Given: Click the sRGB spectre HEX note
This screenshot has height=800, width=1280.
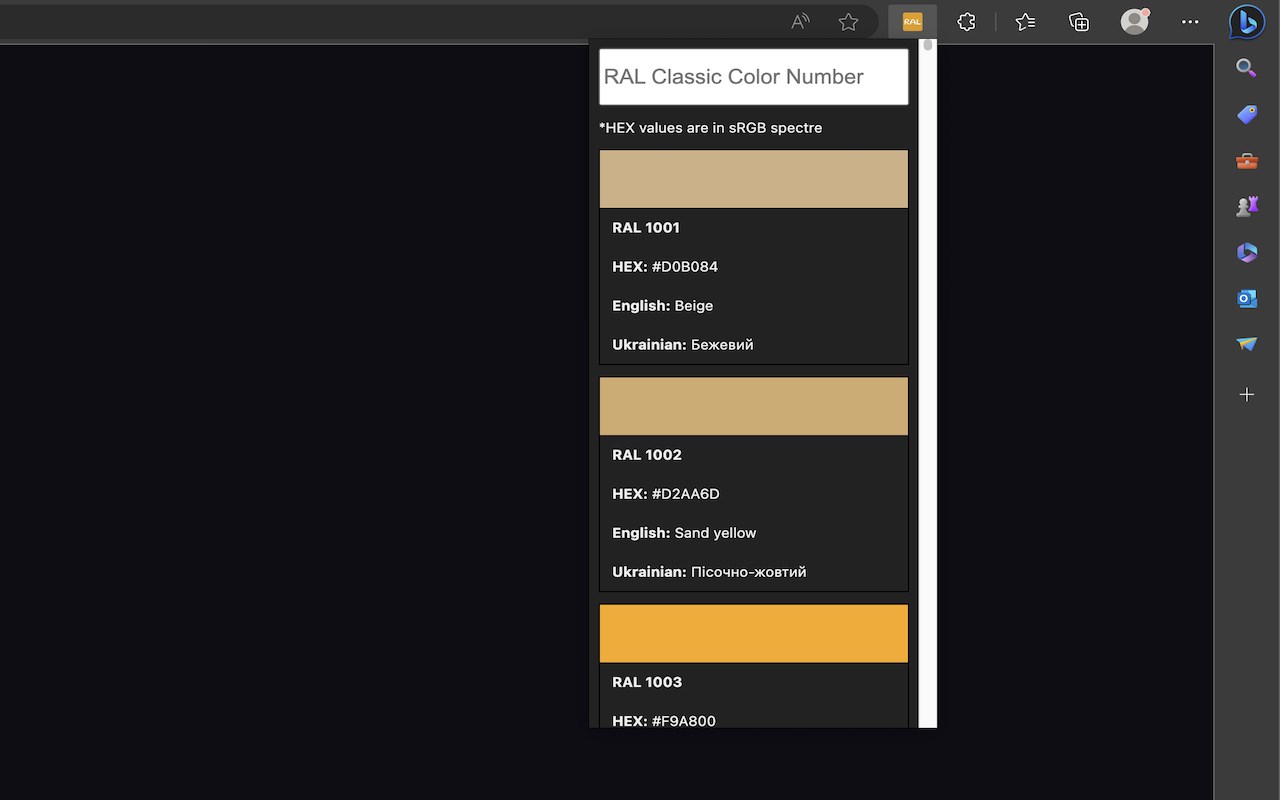Looking at the screenshot, I should 711,128.
